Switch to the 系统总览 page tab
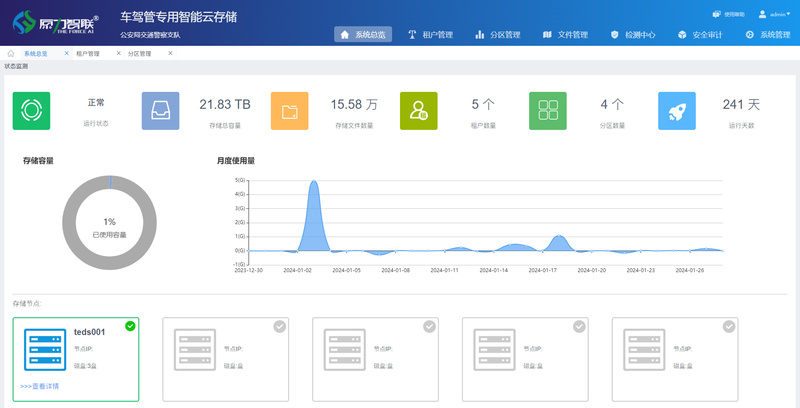 pos(36,54)
